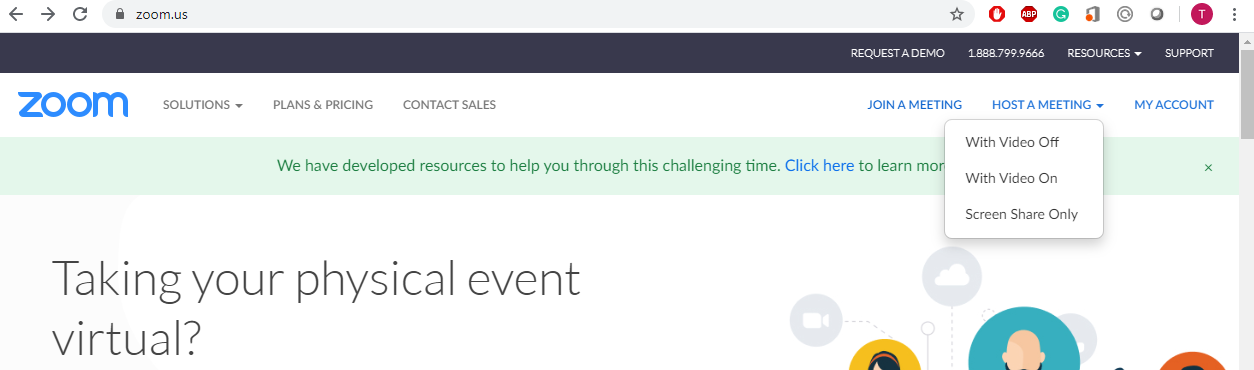Open Chrome three-dot menu

click(1237, 14)
